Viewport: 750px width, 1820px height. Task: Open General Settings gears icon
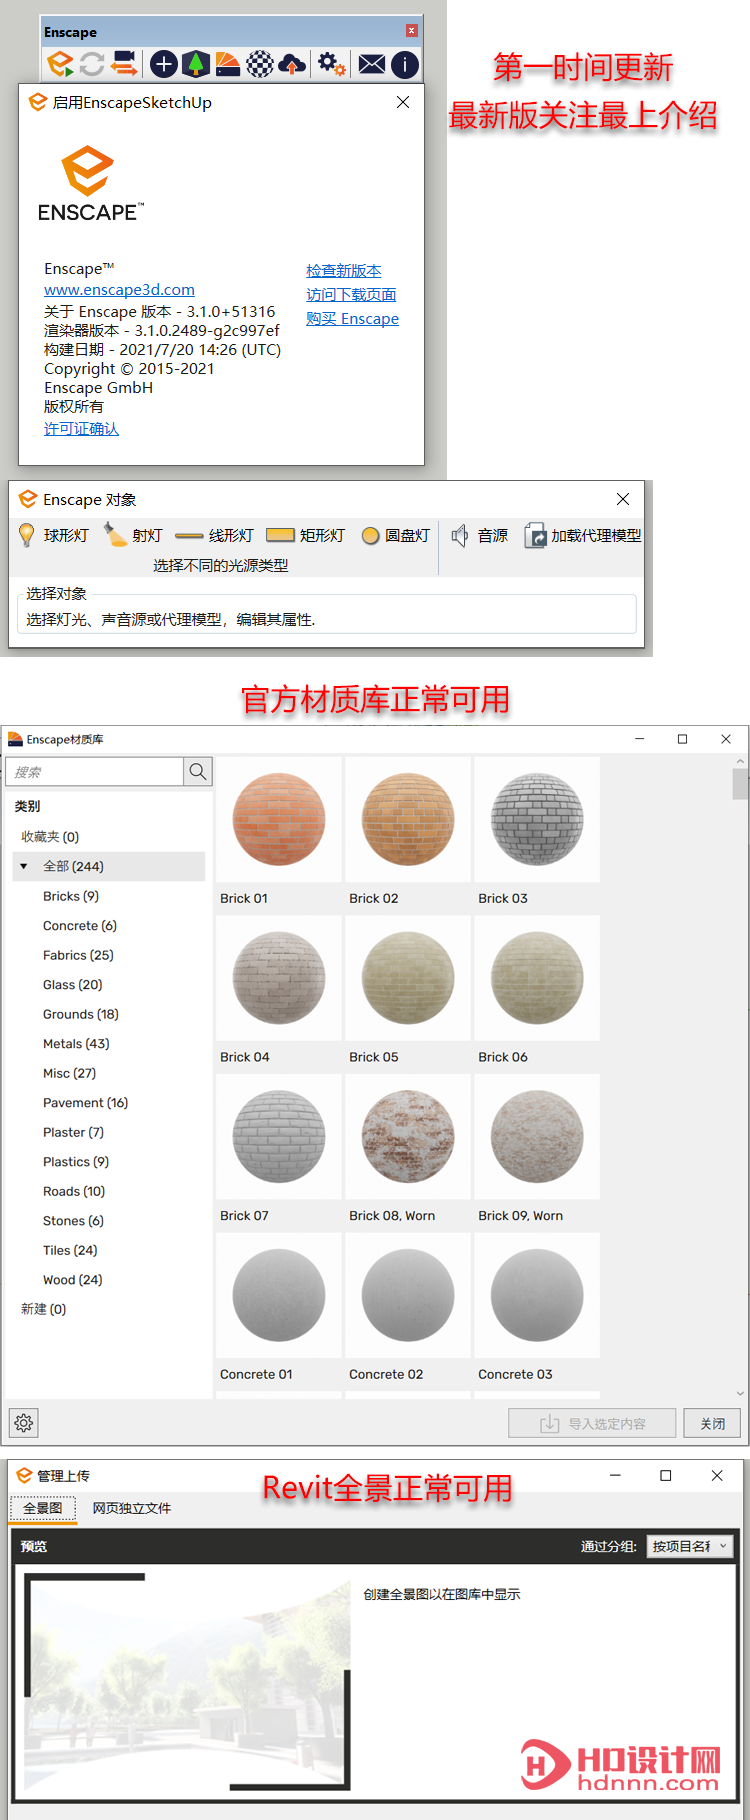[x=332, y=65]
